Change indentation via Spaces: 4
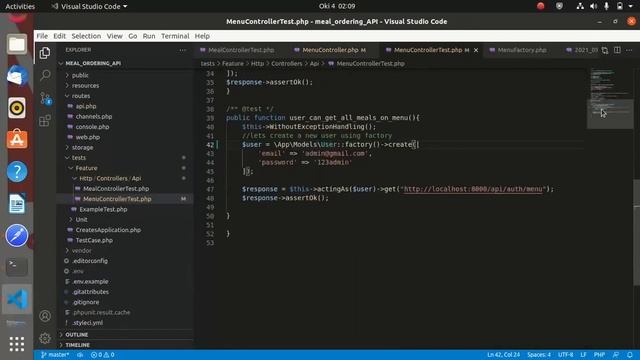Image resolution: width=640 pixels, height=360 pixels. (539, 355)
